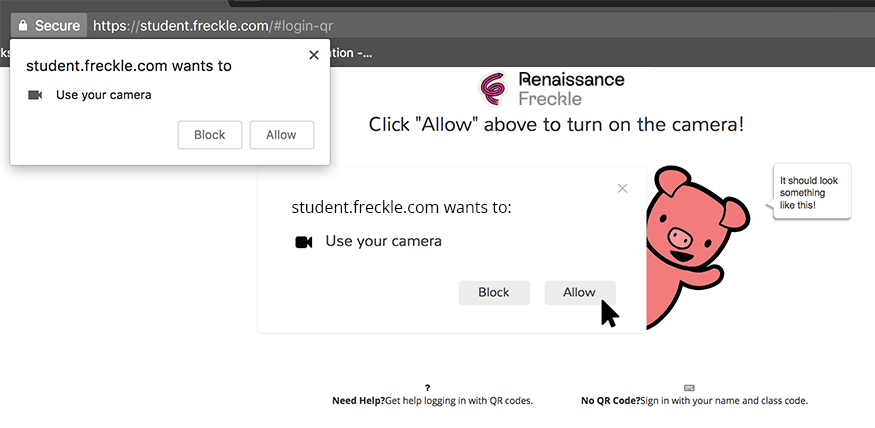Click the 'It should look something like this!' speech bubble
The height and width of the screenshot is (428, 875).
[x=812, y=192]
